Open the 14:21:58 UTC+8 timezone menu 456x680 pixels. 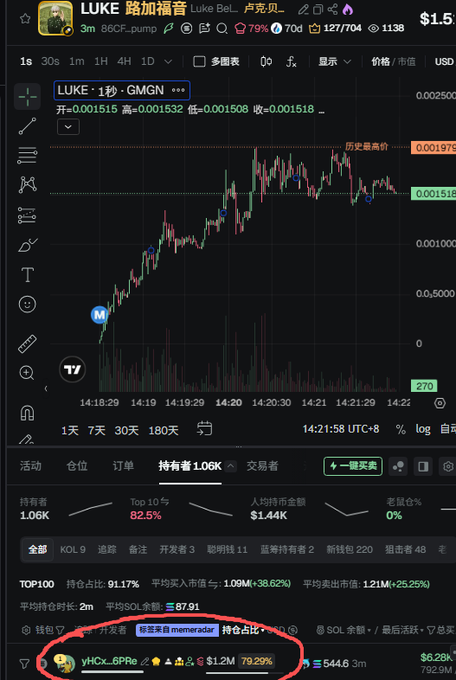[x=341, y=429]
